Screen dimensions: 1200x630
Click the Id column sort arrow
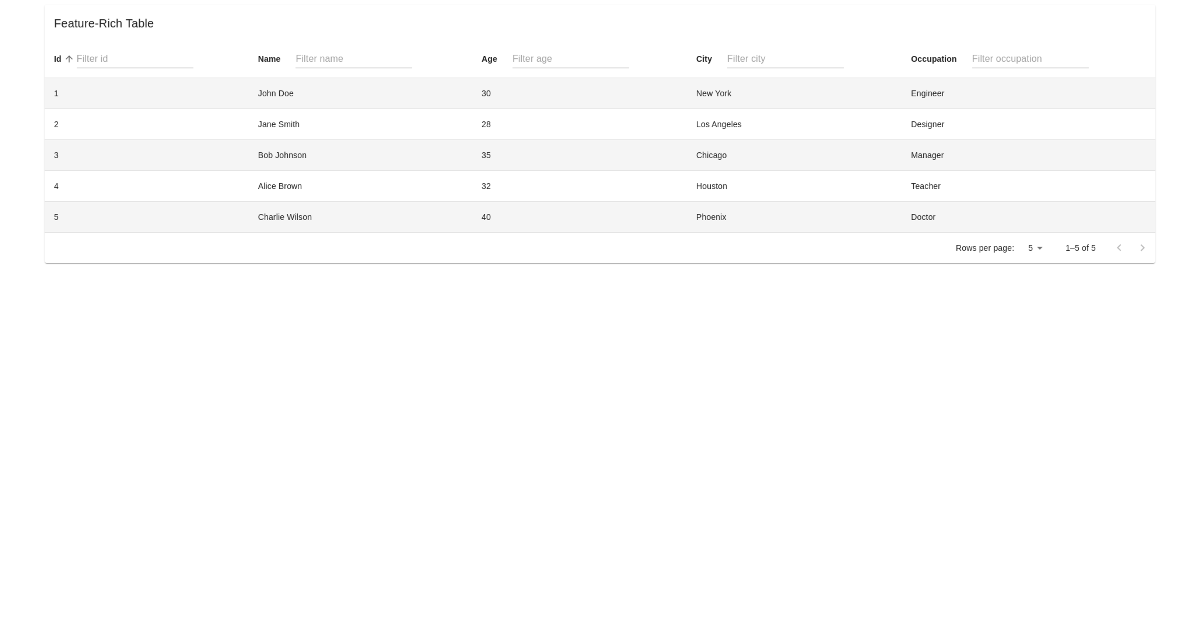[68, 59]
